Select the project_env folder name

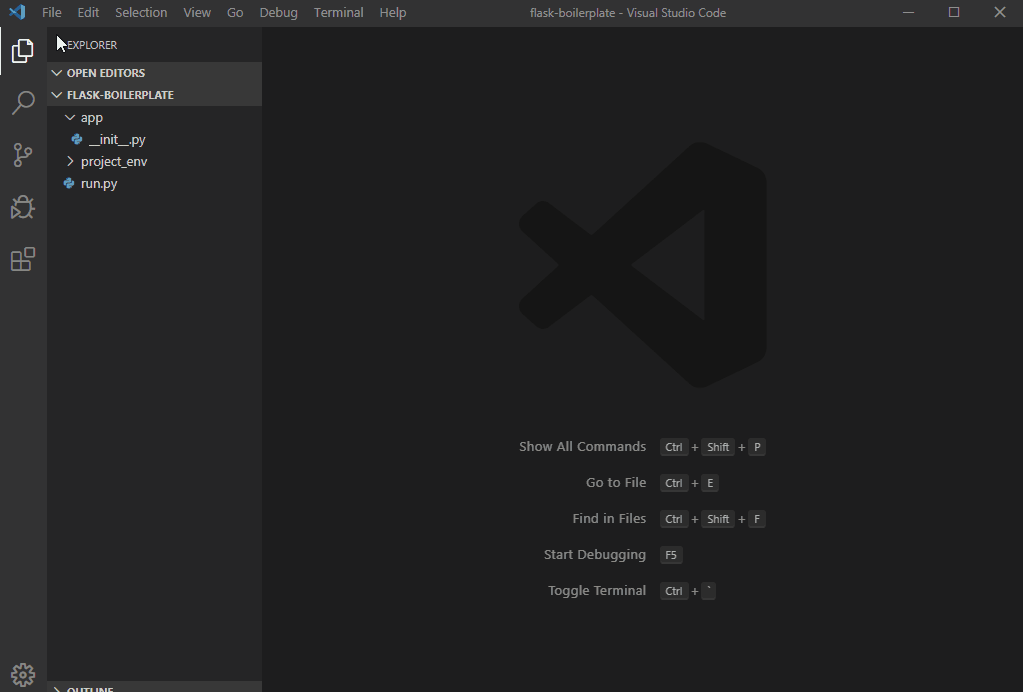click(x=114, y=162)
